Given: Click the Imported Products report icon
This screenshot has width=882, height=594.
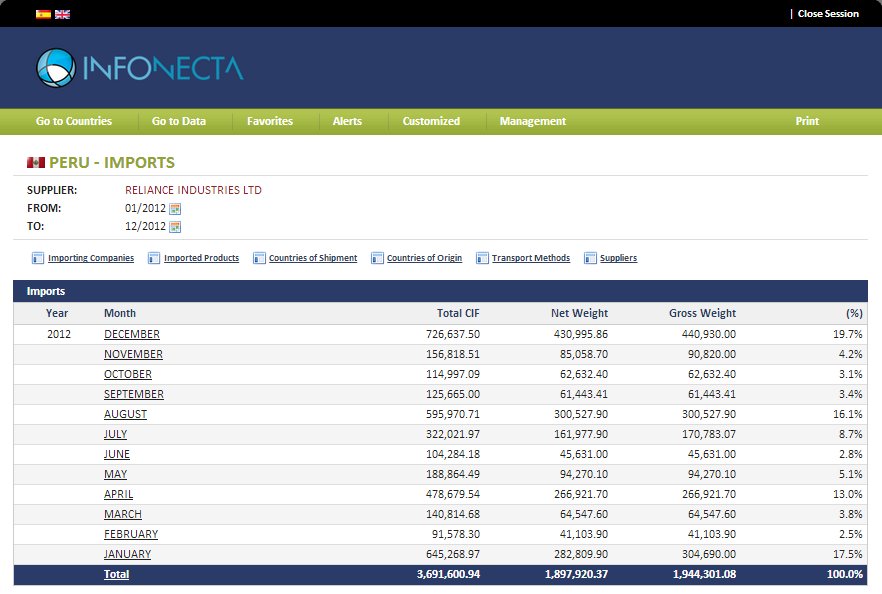Looking at the screenshot, I should (x=154, y=258).
